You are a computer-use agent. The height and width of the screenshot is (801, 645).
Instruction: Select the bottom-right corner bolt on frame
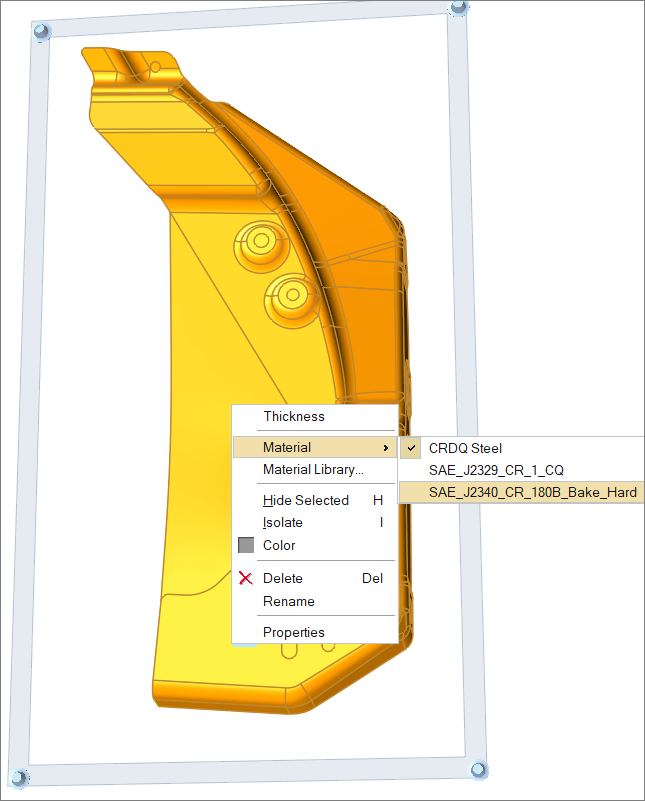pos(479,769)
